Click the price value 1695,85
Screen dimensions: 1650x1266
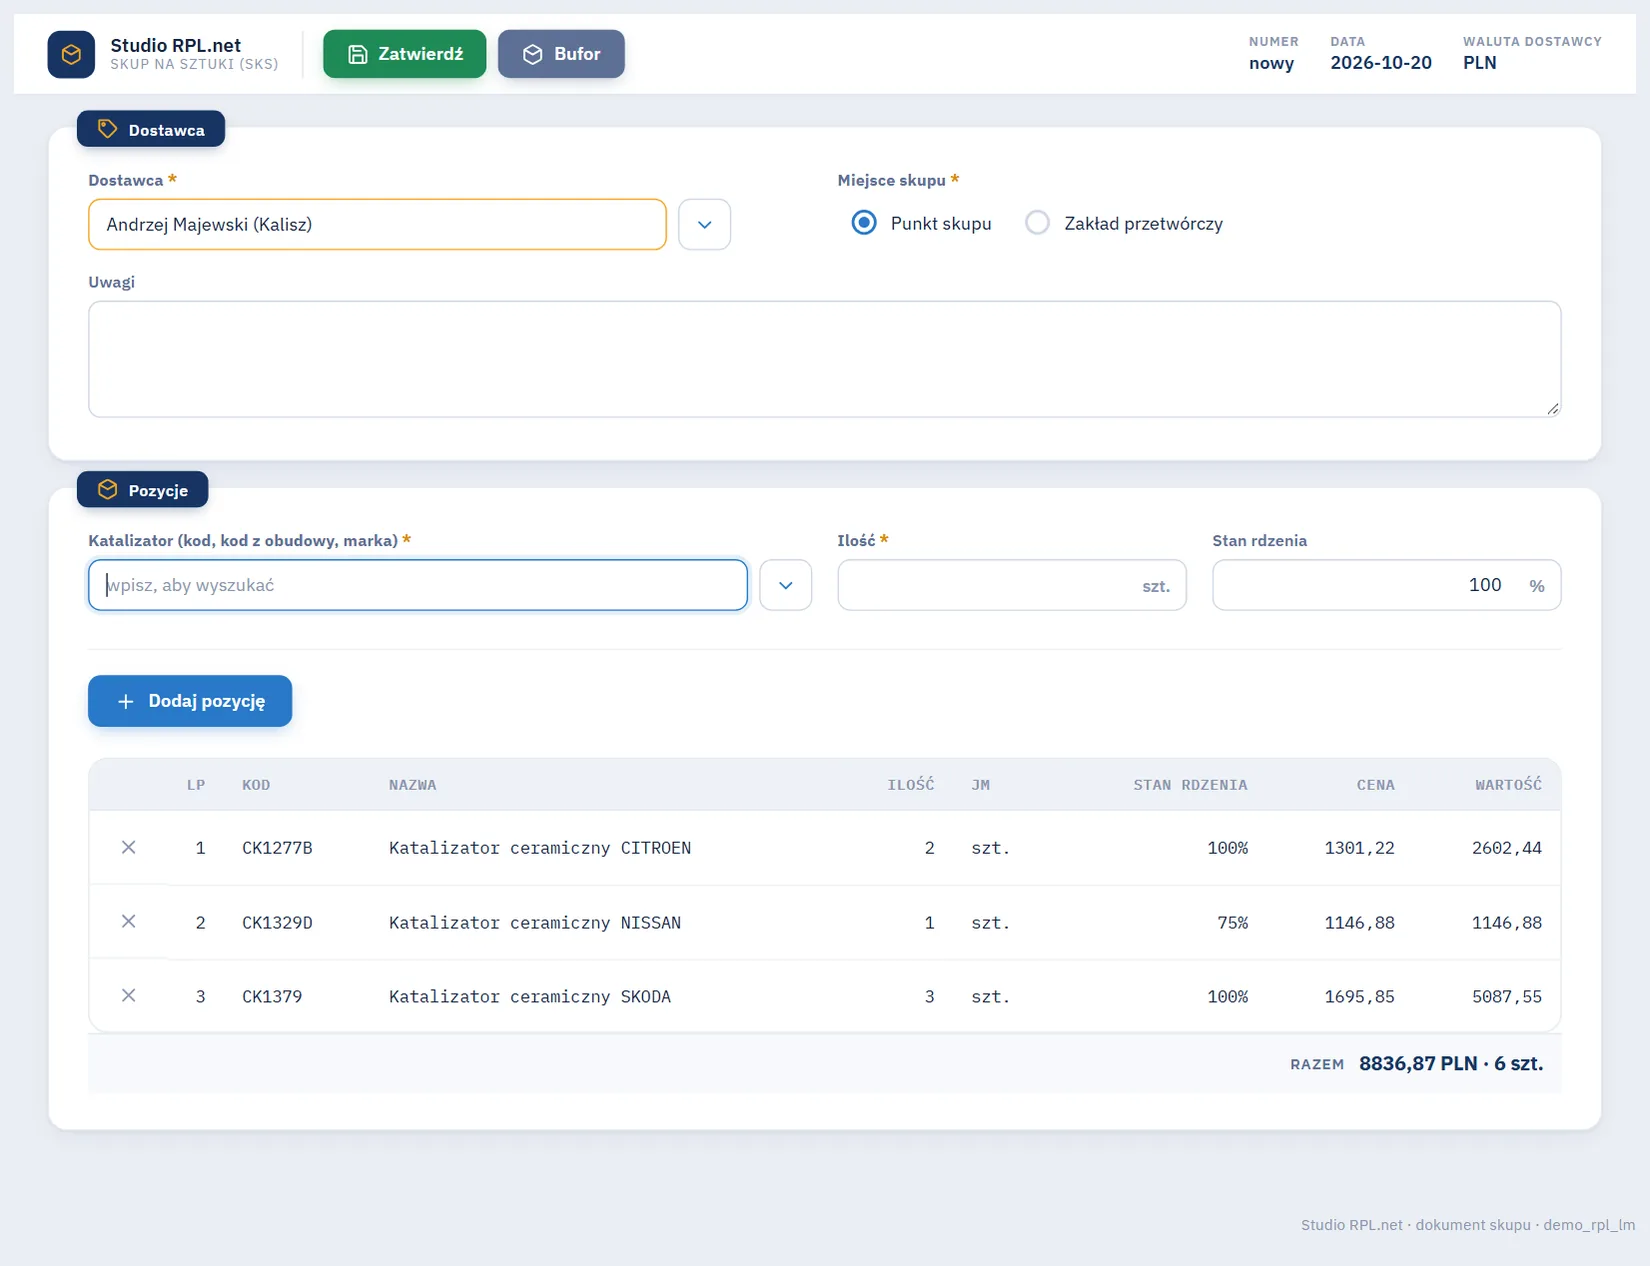click(1360, 997)
